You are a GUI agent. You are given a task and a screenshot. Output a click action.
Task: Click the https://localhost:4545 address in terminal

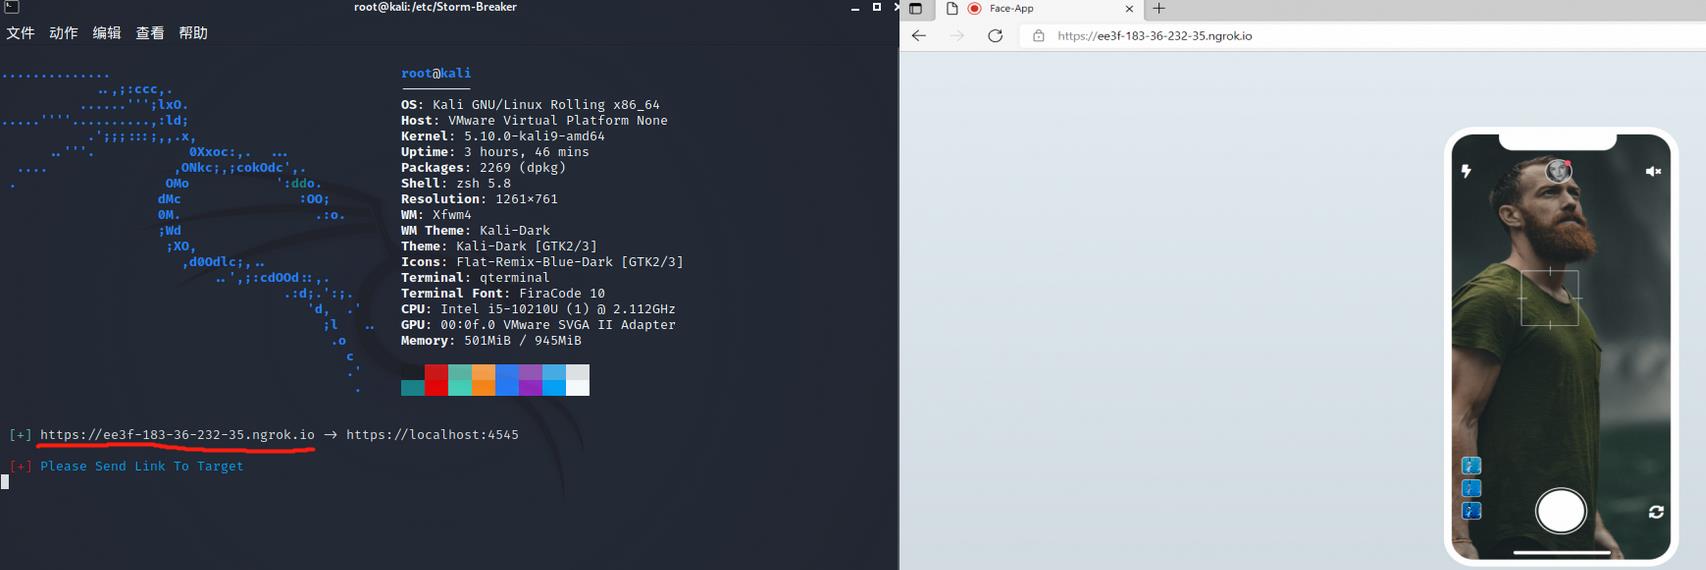(x=432, y=435)
